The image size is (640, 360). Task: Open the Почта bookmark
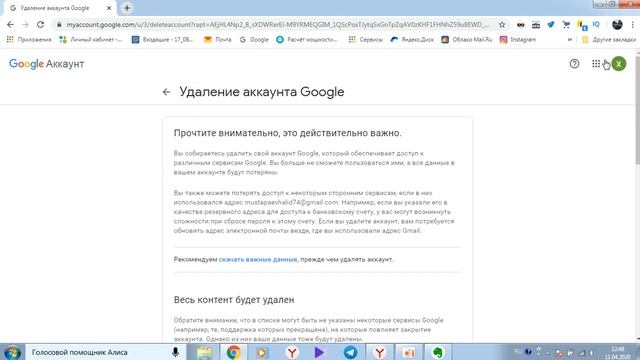pos(218,40)
